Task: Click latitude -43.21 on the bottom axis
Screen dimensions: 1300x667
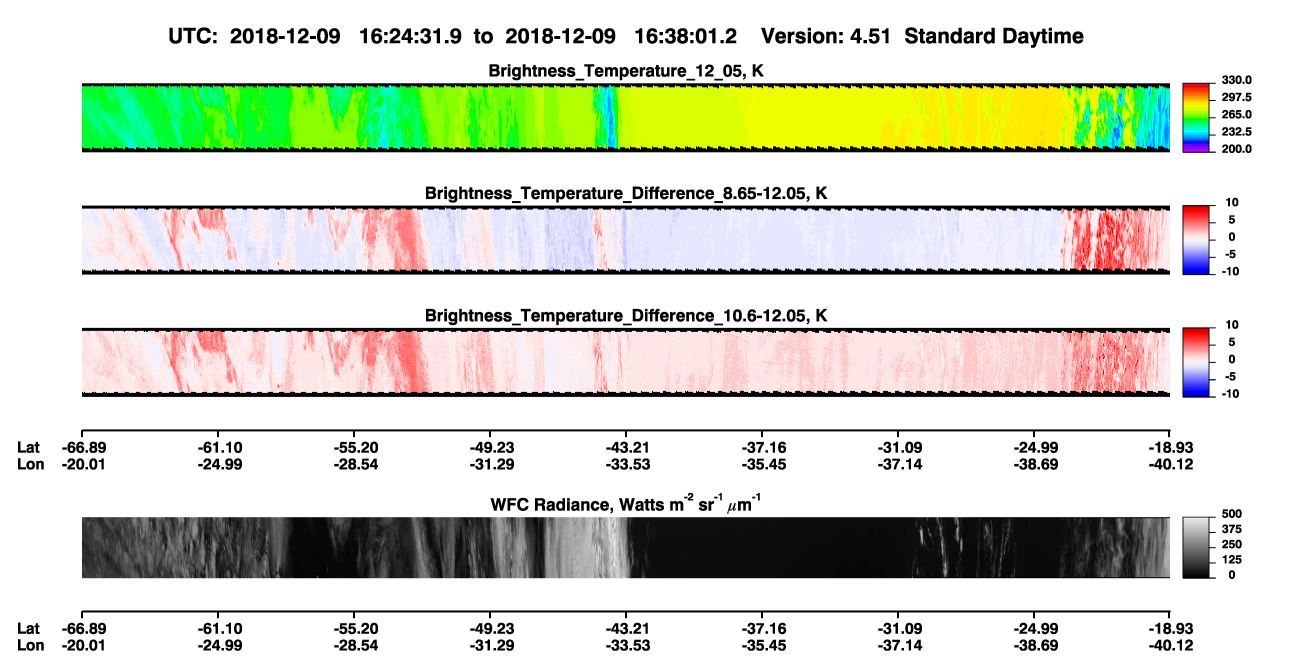Action: (x=626, y=628)
